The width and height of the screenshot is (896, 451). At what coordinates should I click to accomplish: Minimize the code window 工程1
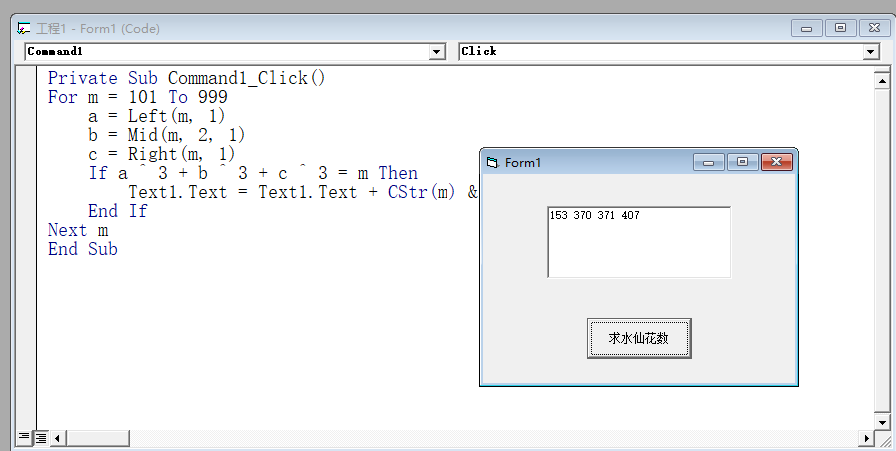[x=807, y=28]
